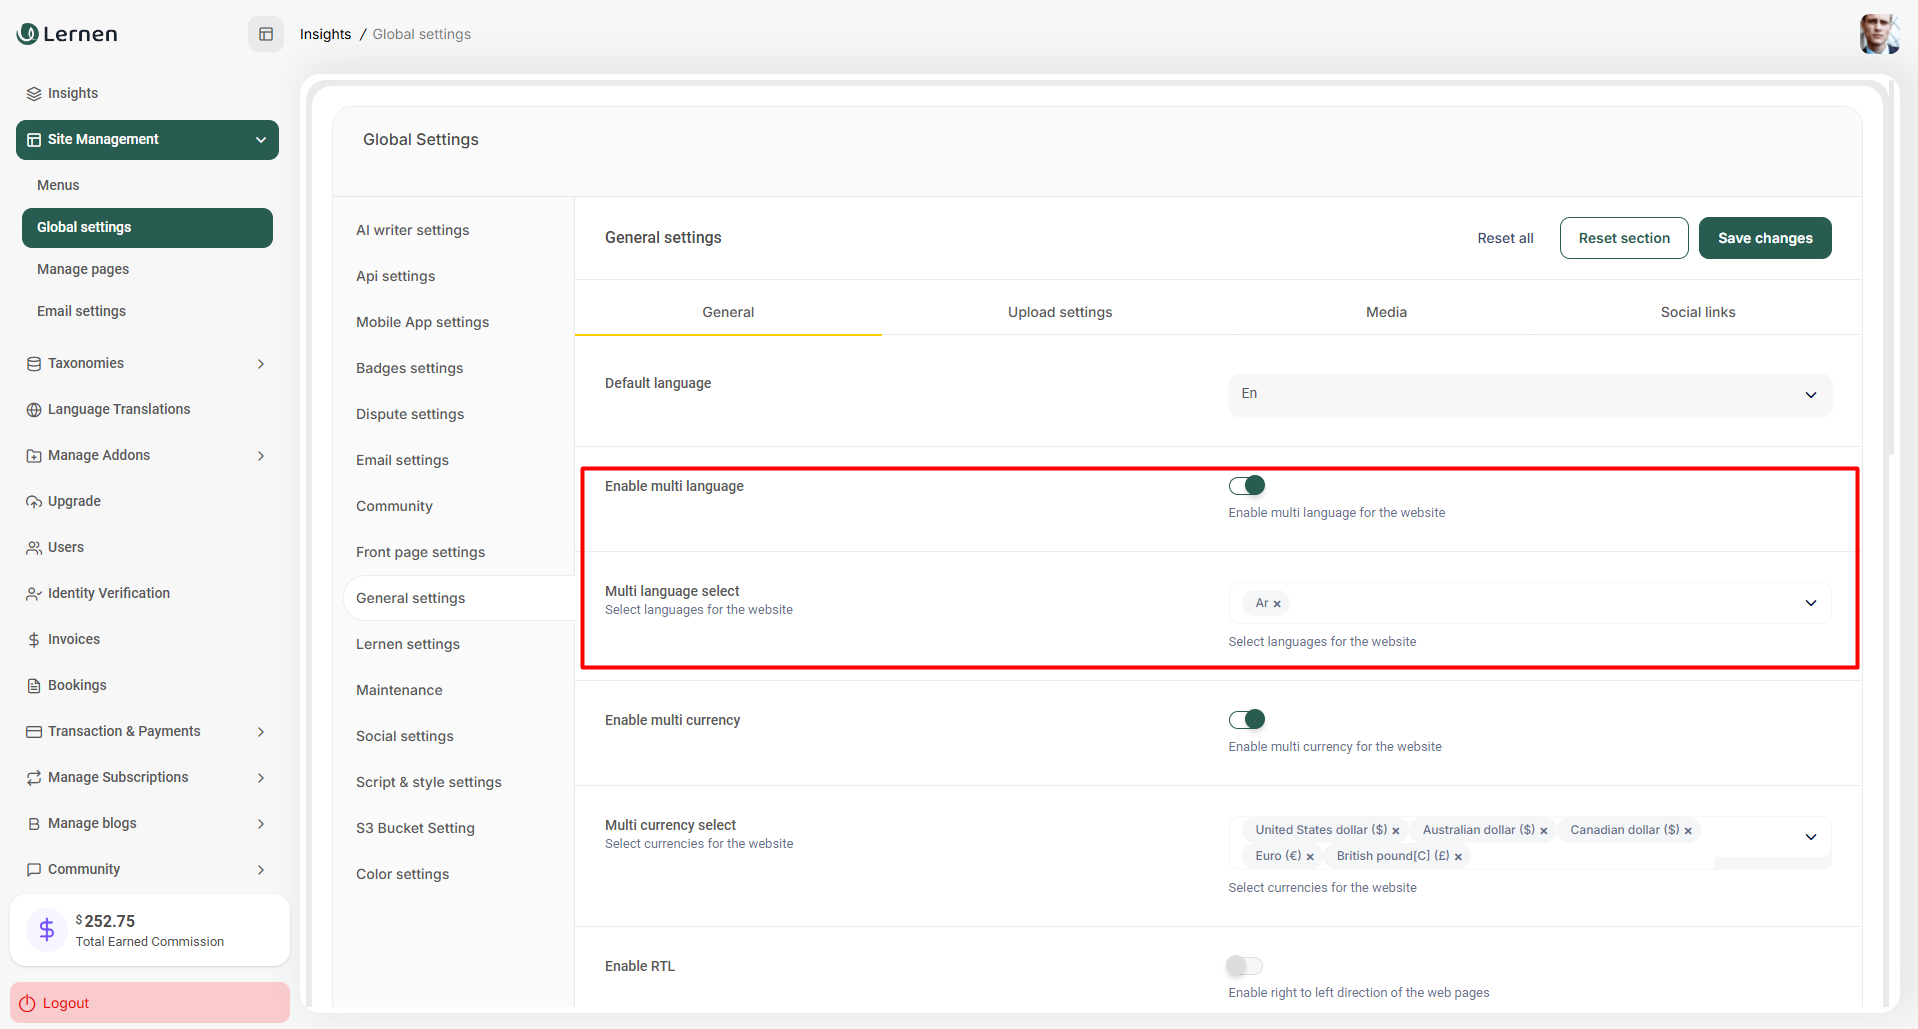The width and height of the screenshot is (1918, 1029).
Task: Enable the RTL toggle switch
Action: pos(1245,966)
